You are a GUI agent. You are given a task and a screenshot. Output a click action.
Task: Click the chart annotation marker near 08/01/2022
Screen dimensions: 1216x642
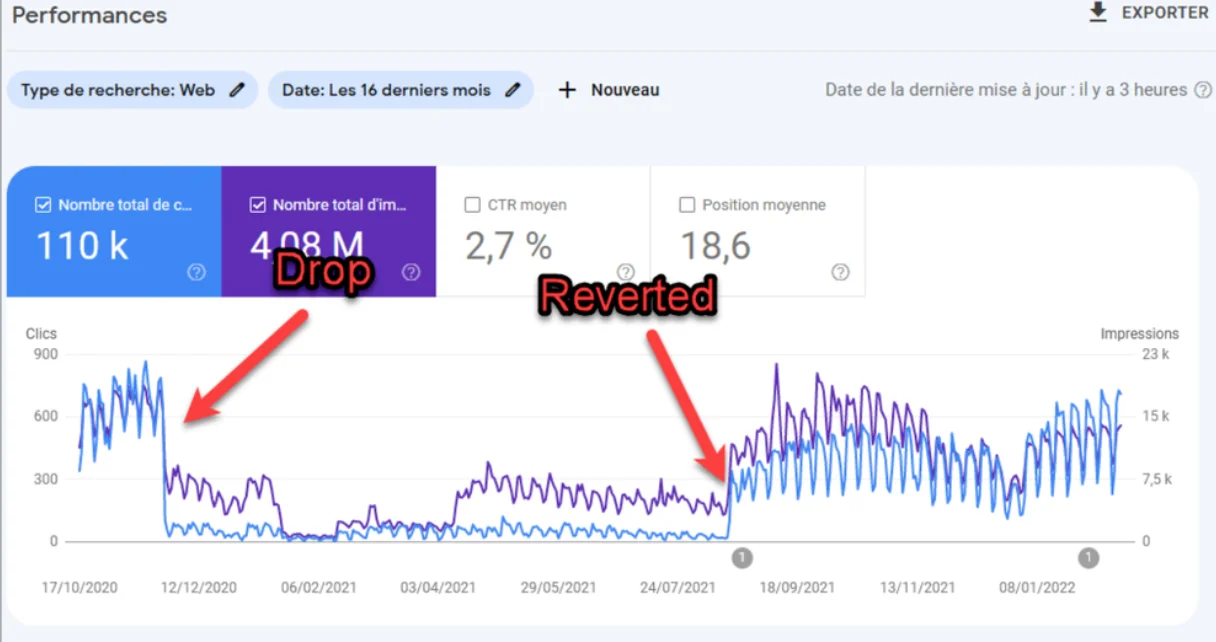1089,558
